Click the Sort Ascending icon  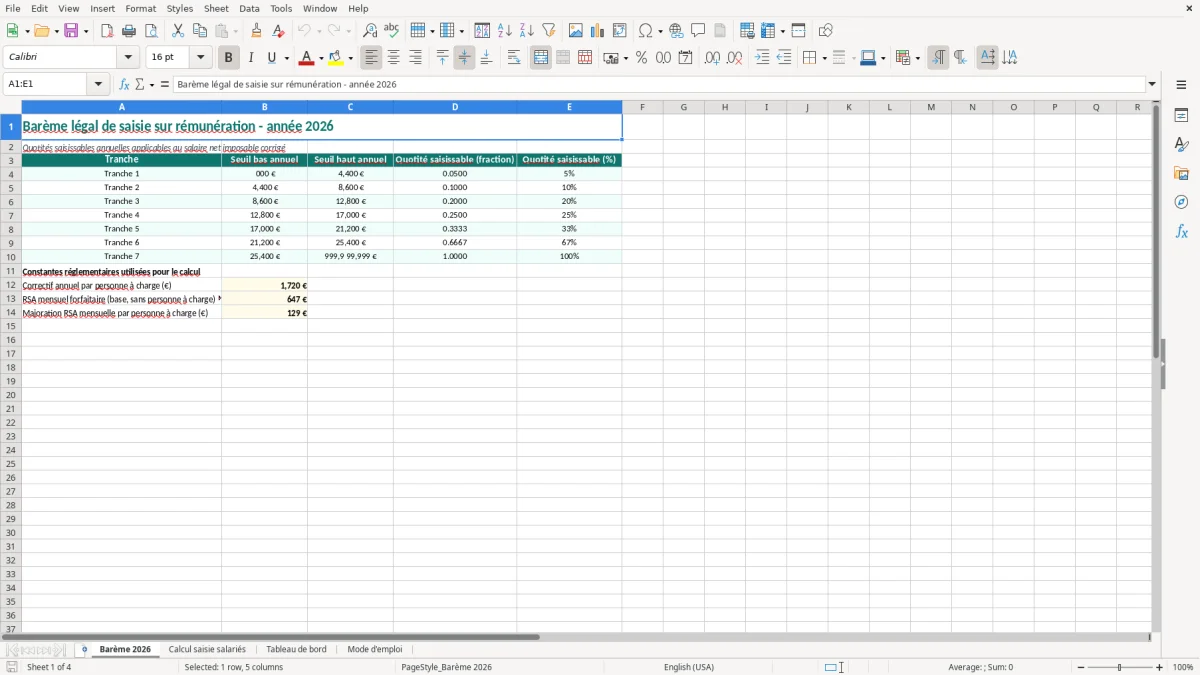click(505, 31)
